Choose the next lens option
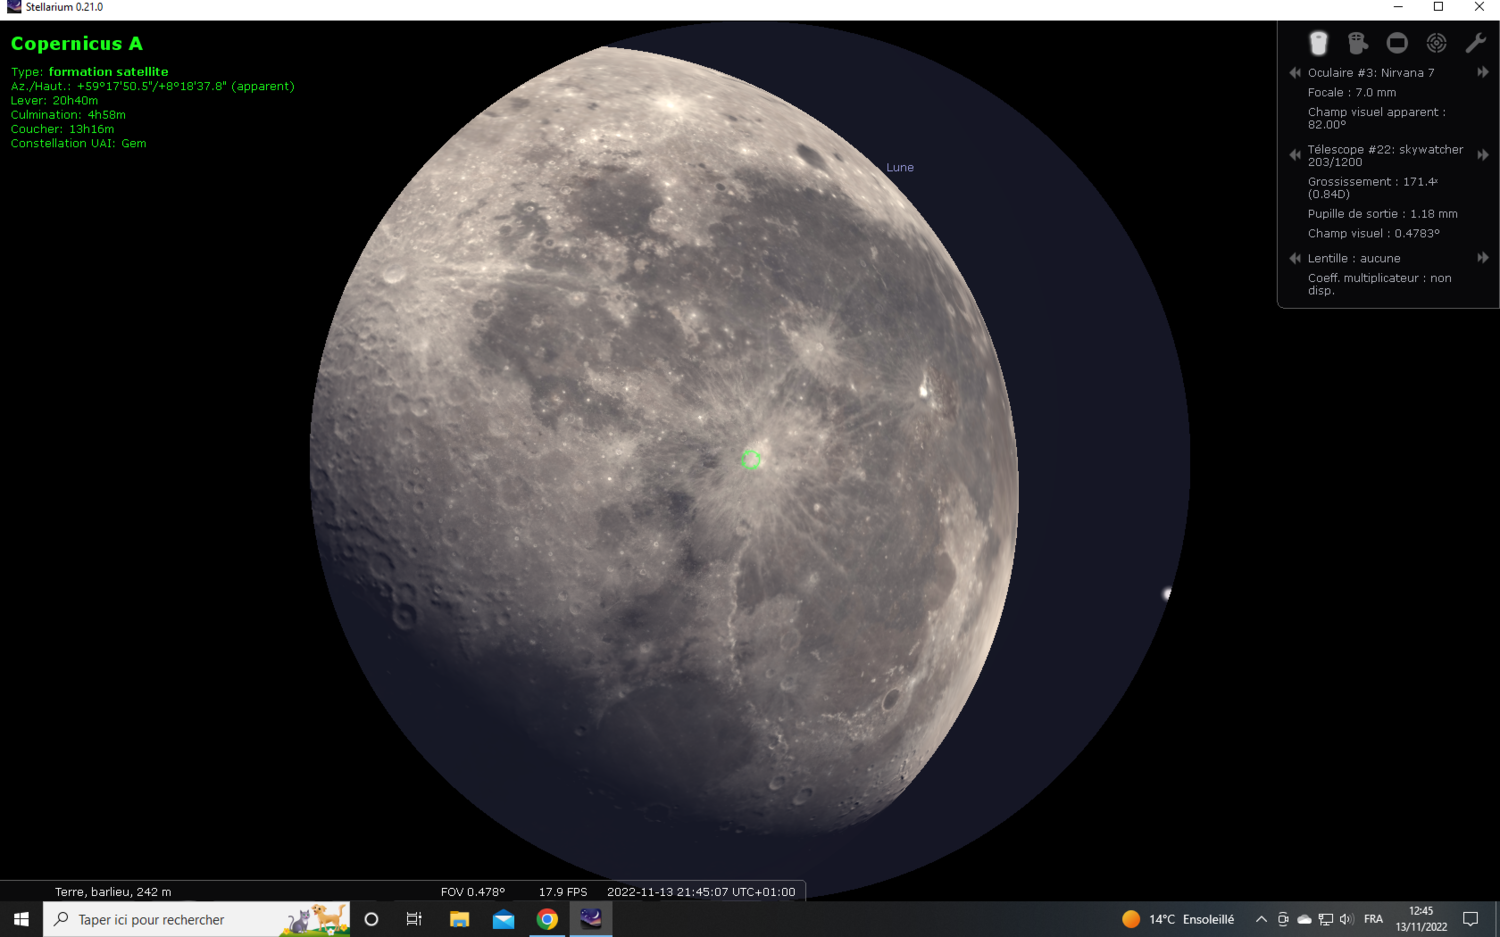The image size is (1500, 937). [1483, 258]
